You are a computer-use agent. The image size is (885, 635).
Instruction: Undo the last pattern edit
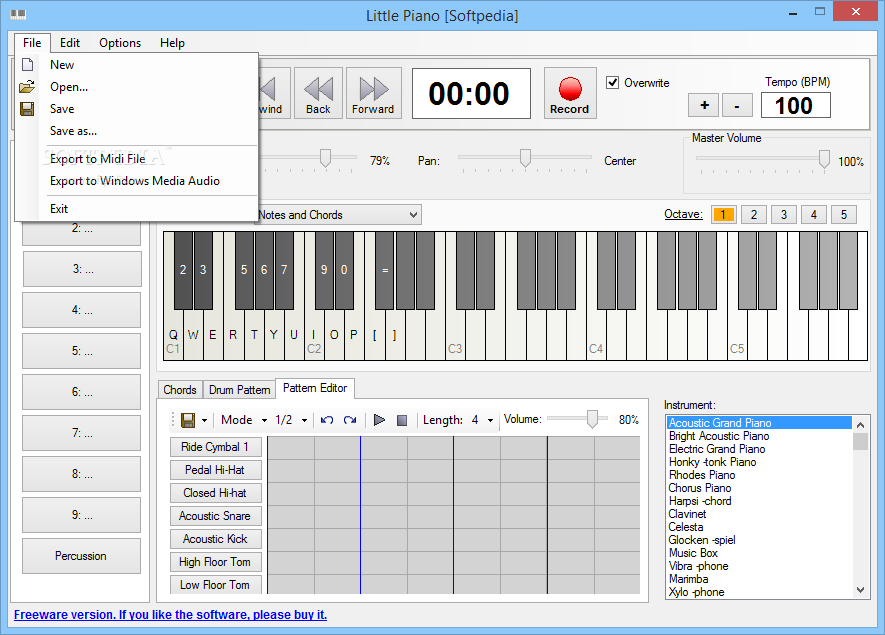[x=327, y=420]
